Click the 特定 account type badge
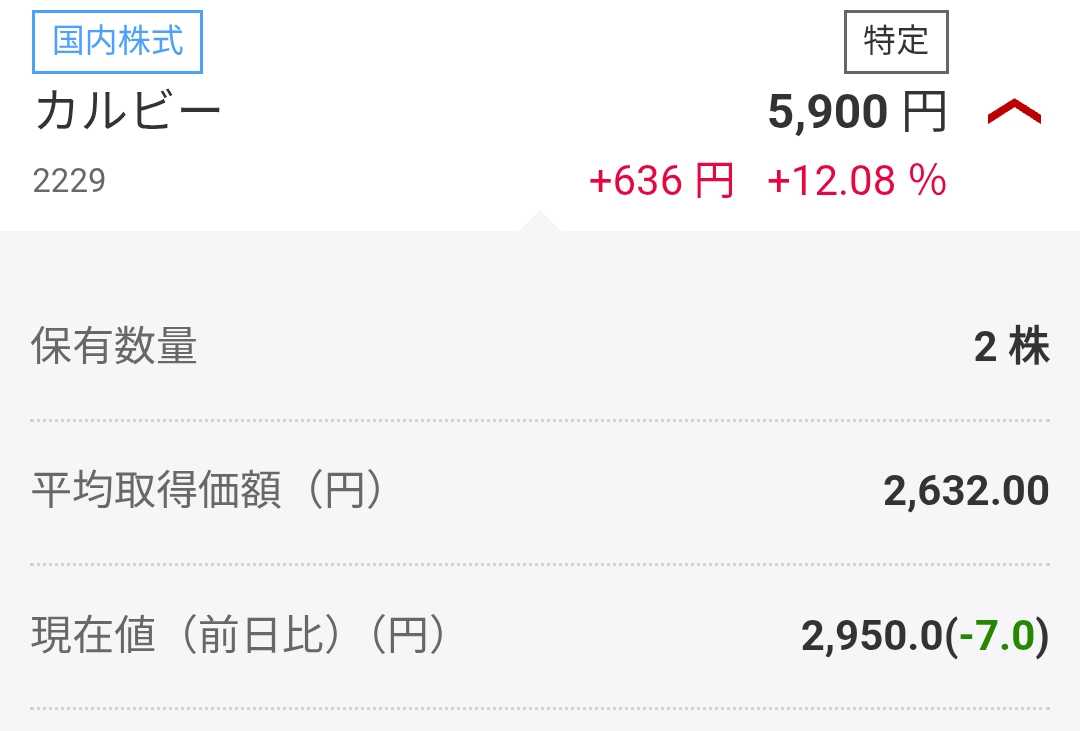The height and width of the screenshot is (731, 1080). (896, 42)
